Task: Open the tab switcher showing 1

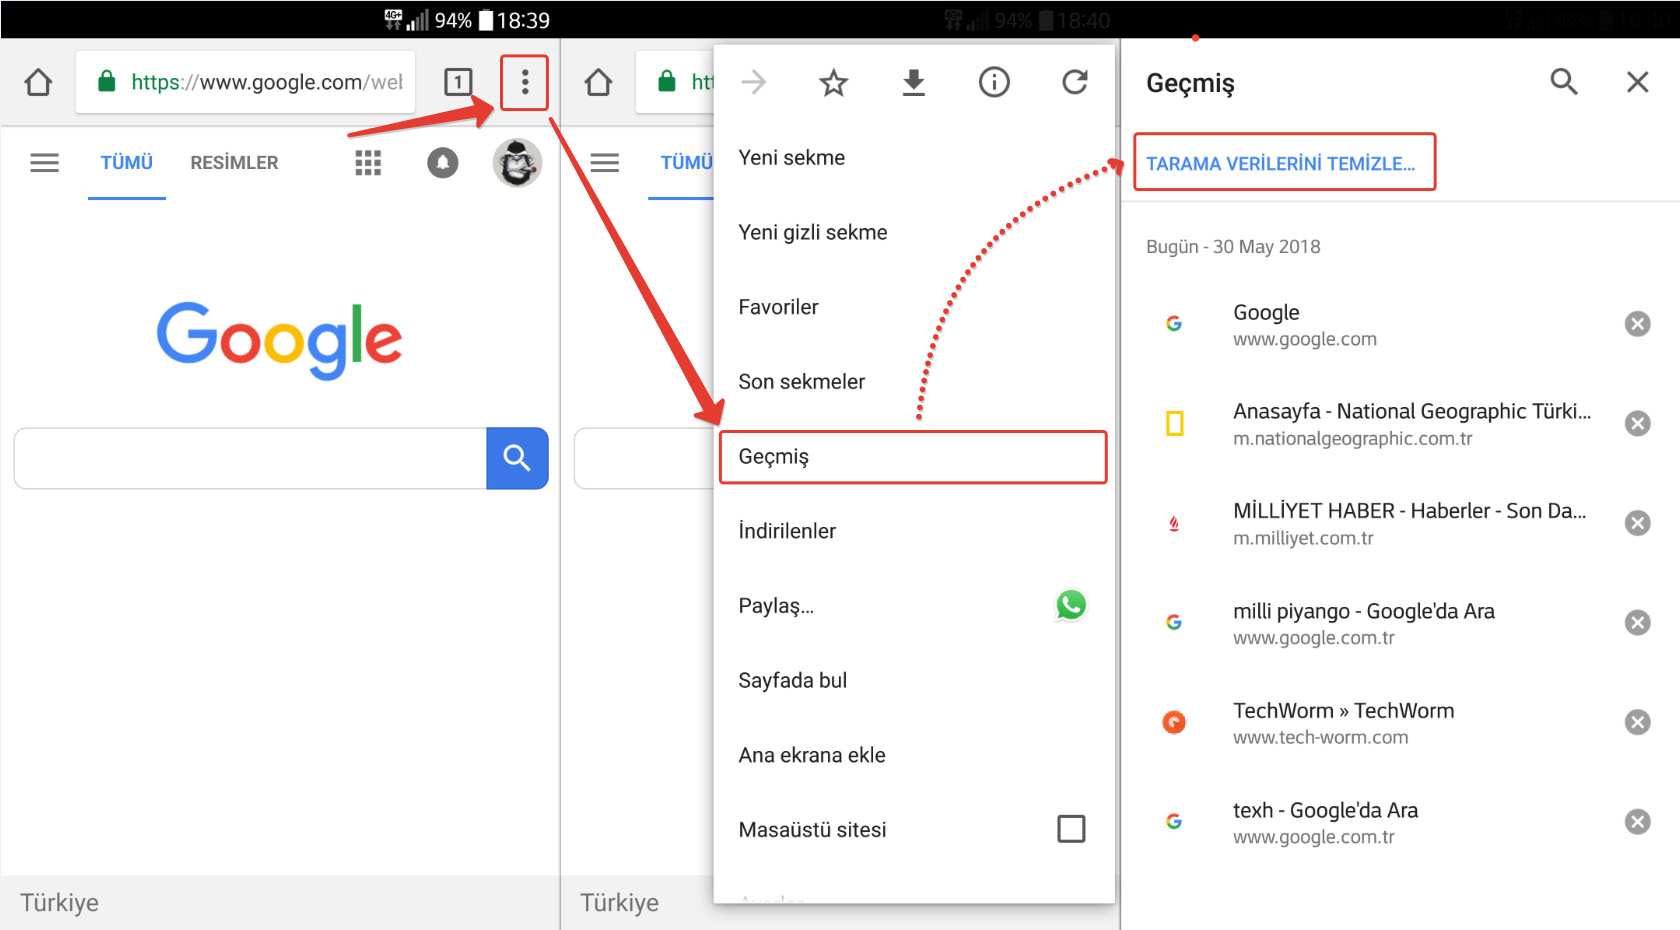Action: (457, 82)
